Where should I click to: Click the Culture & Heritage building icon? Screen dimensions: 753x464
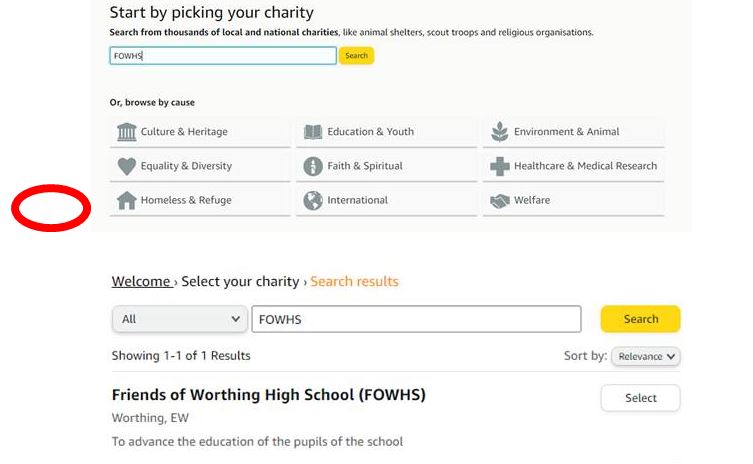point(127,132)
